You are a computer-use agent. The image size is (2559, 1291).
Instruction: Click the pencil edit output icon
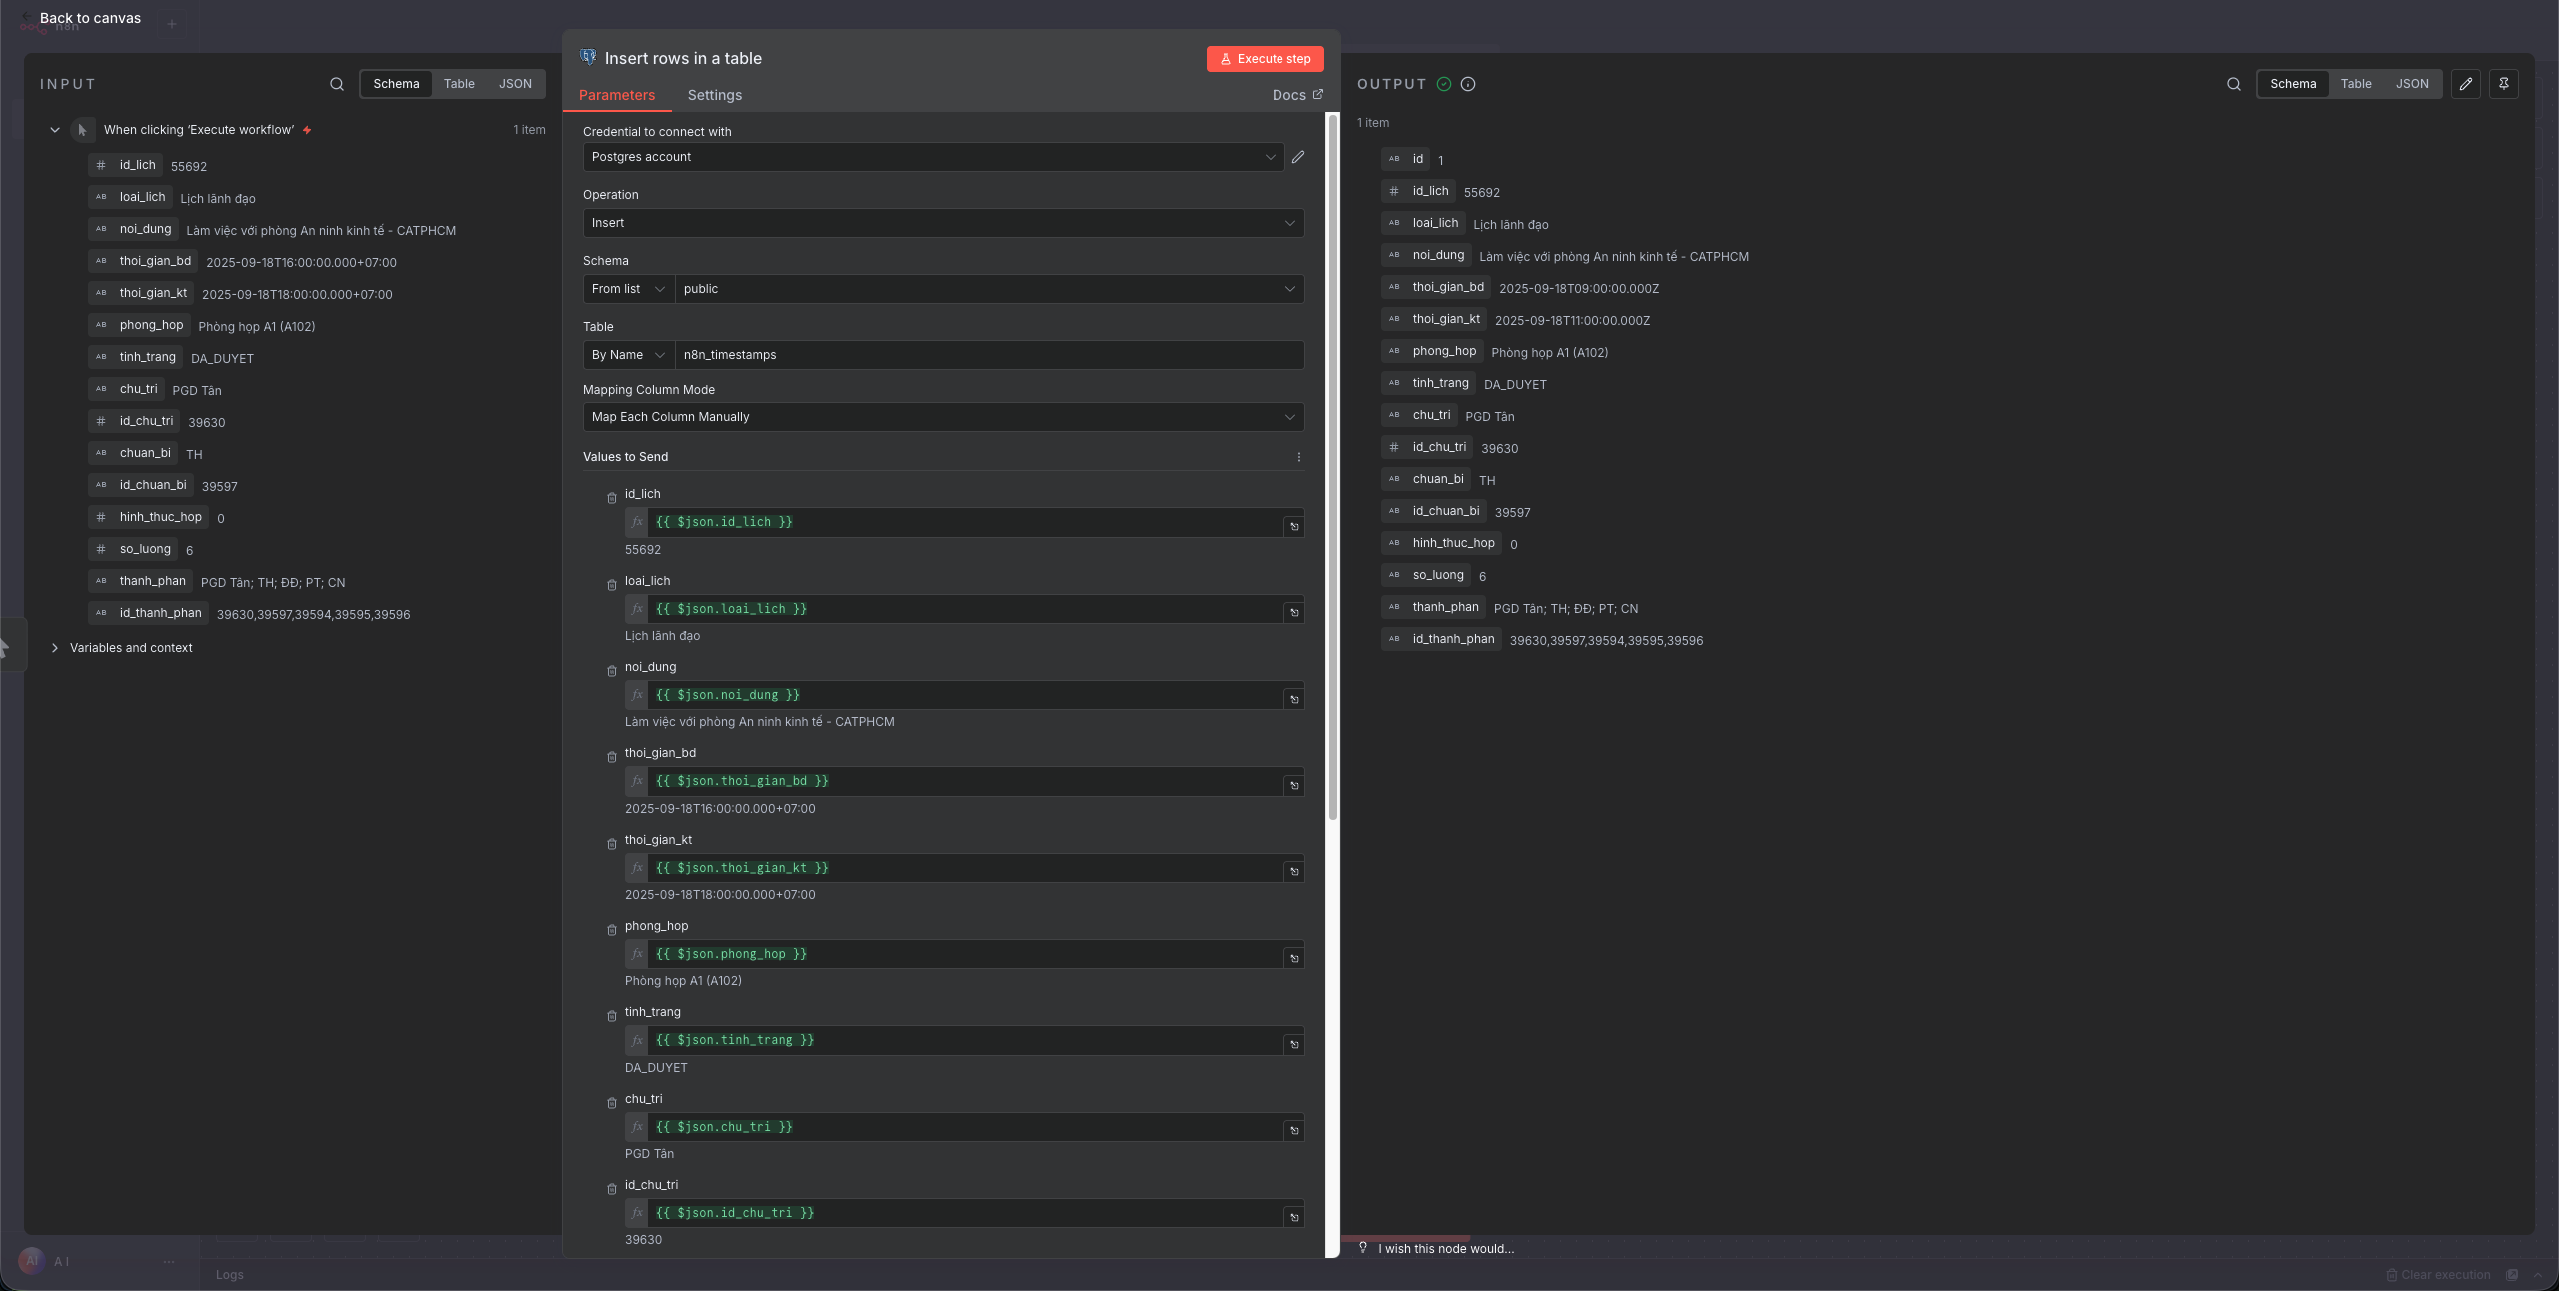pyautogui.click(x=2466, y=84)
